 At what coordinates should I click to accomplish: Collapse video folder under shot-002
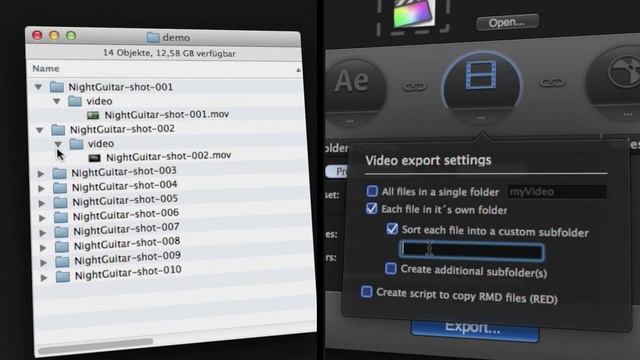(58, 144)
